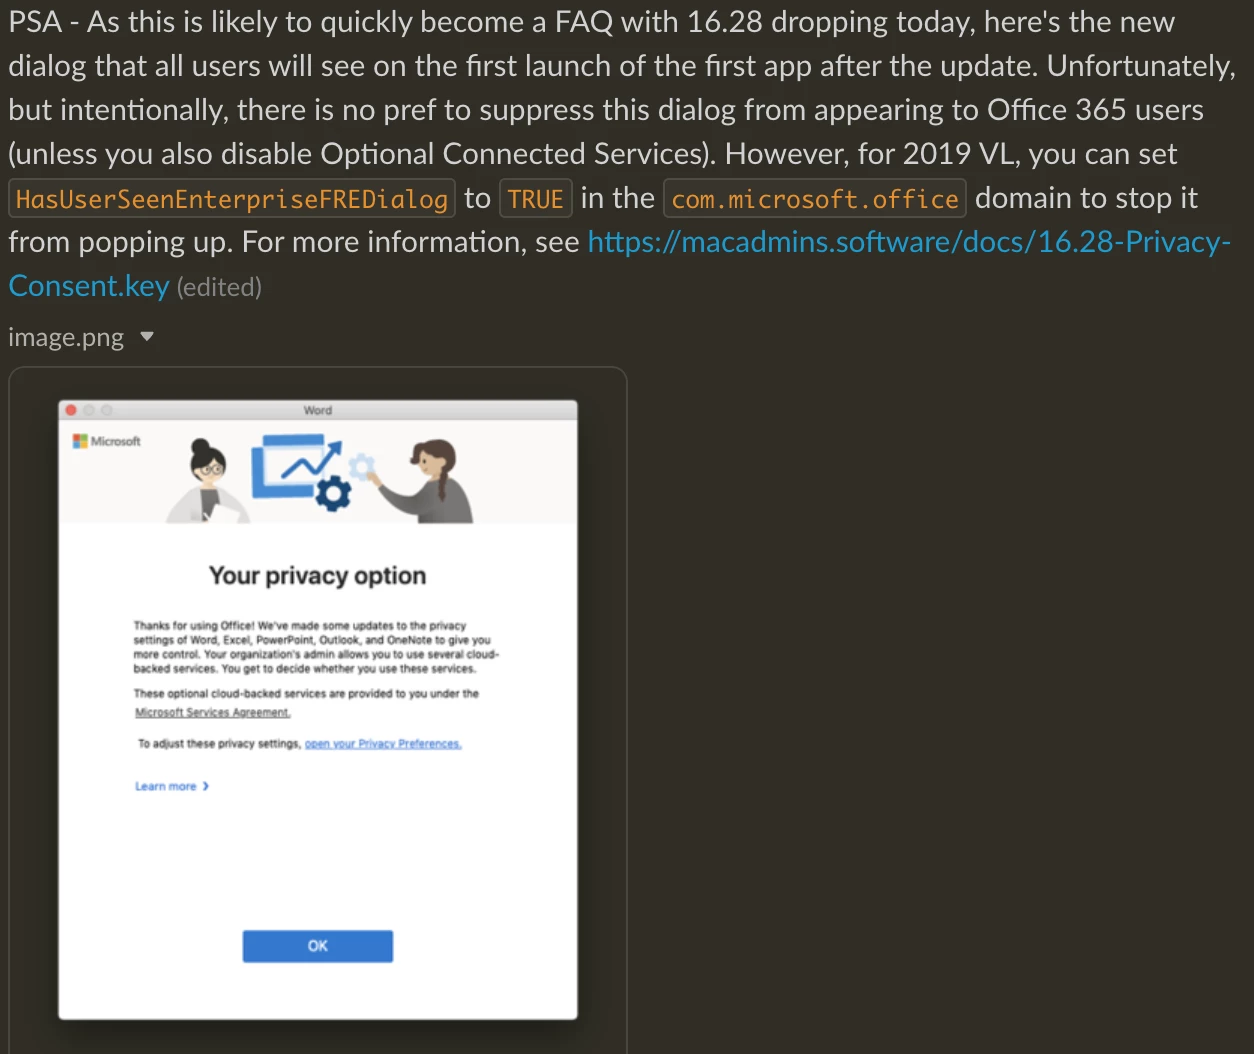1254x1054 pixels.
Task: Follow the open your Privacy Preferences link
Action: pyautogui.click(x=383, y=744)
